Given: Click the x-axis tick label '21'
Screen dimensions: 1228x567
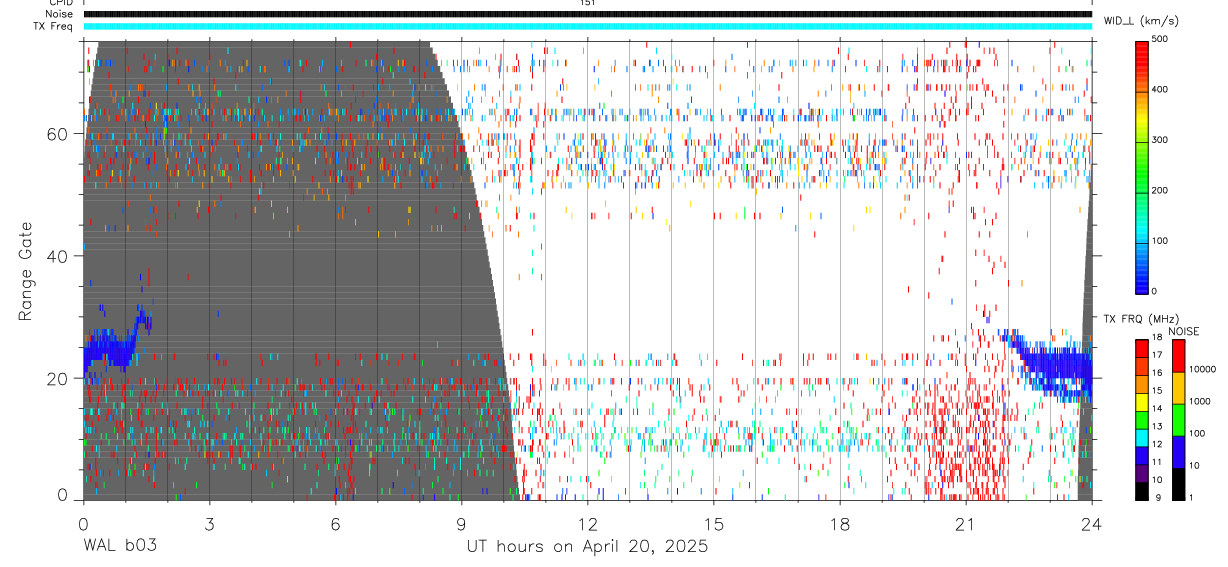Looking at the screenshot, I should 965,523.
